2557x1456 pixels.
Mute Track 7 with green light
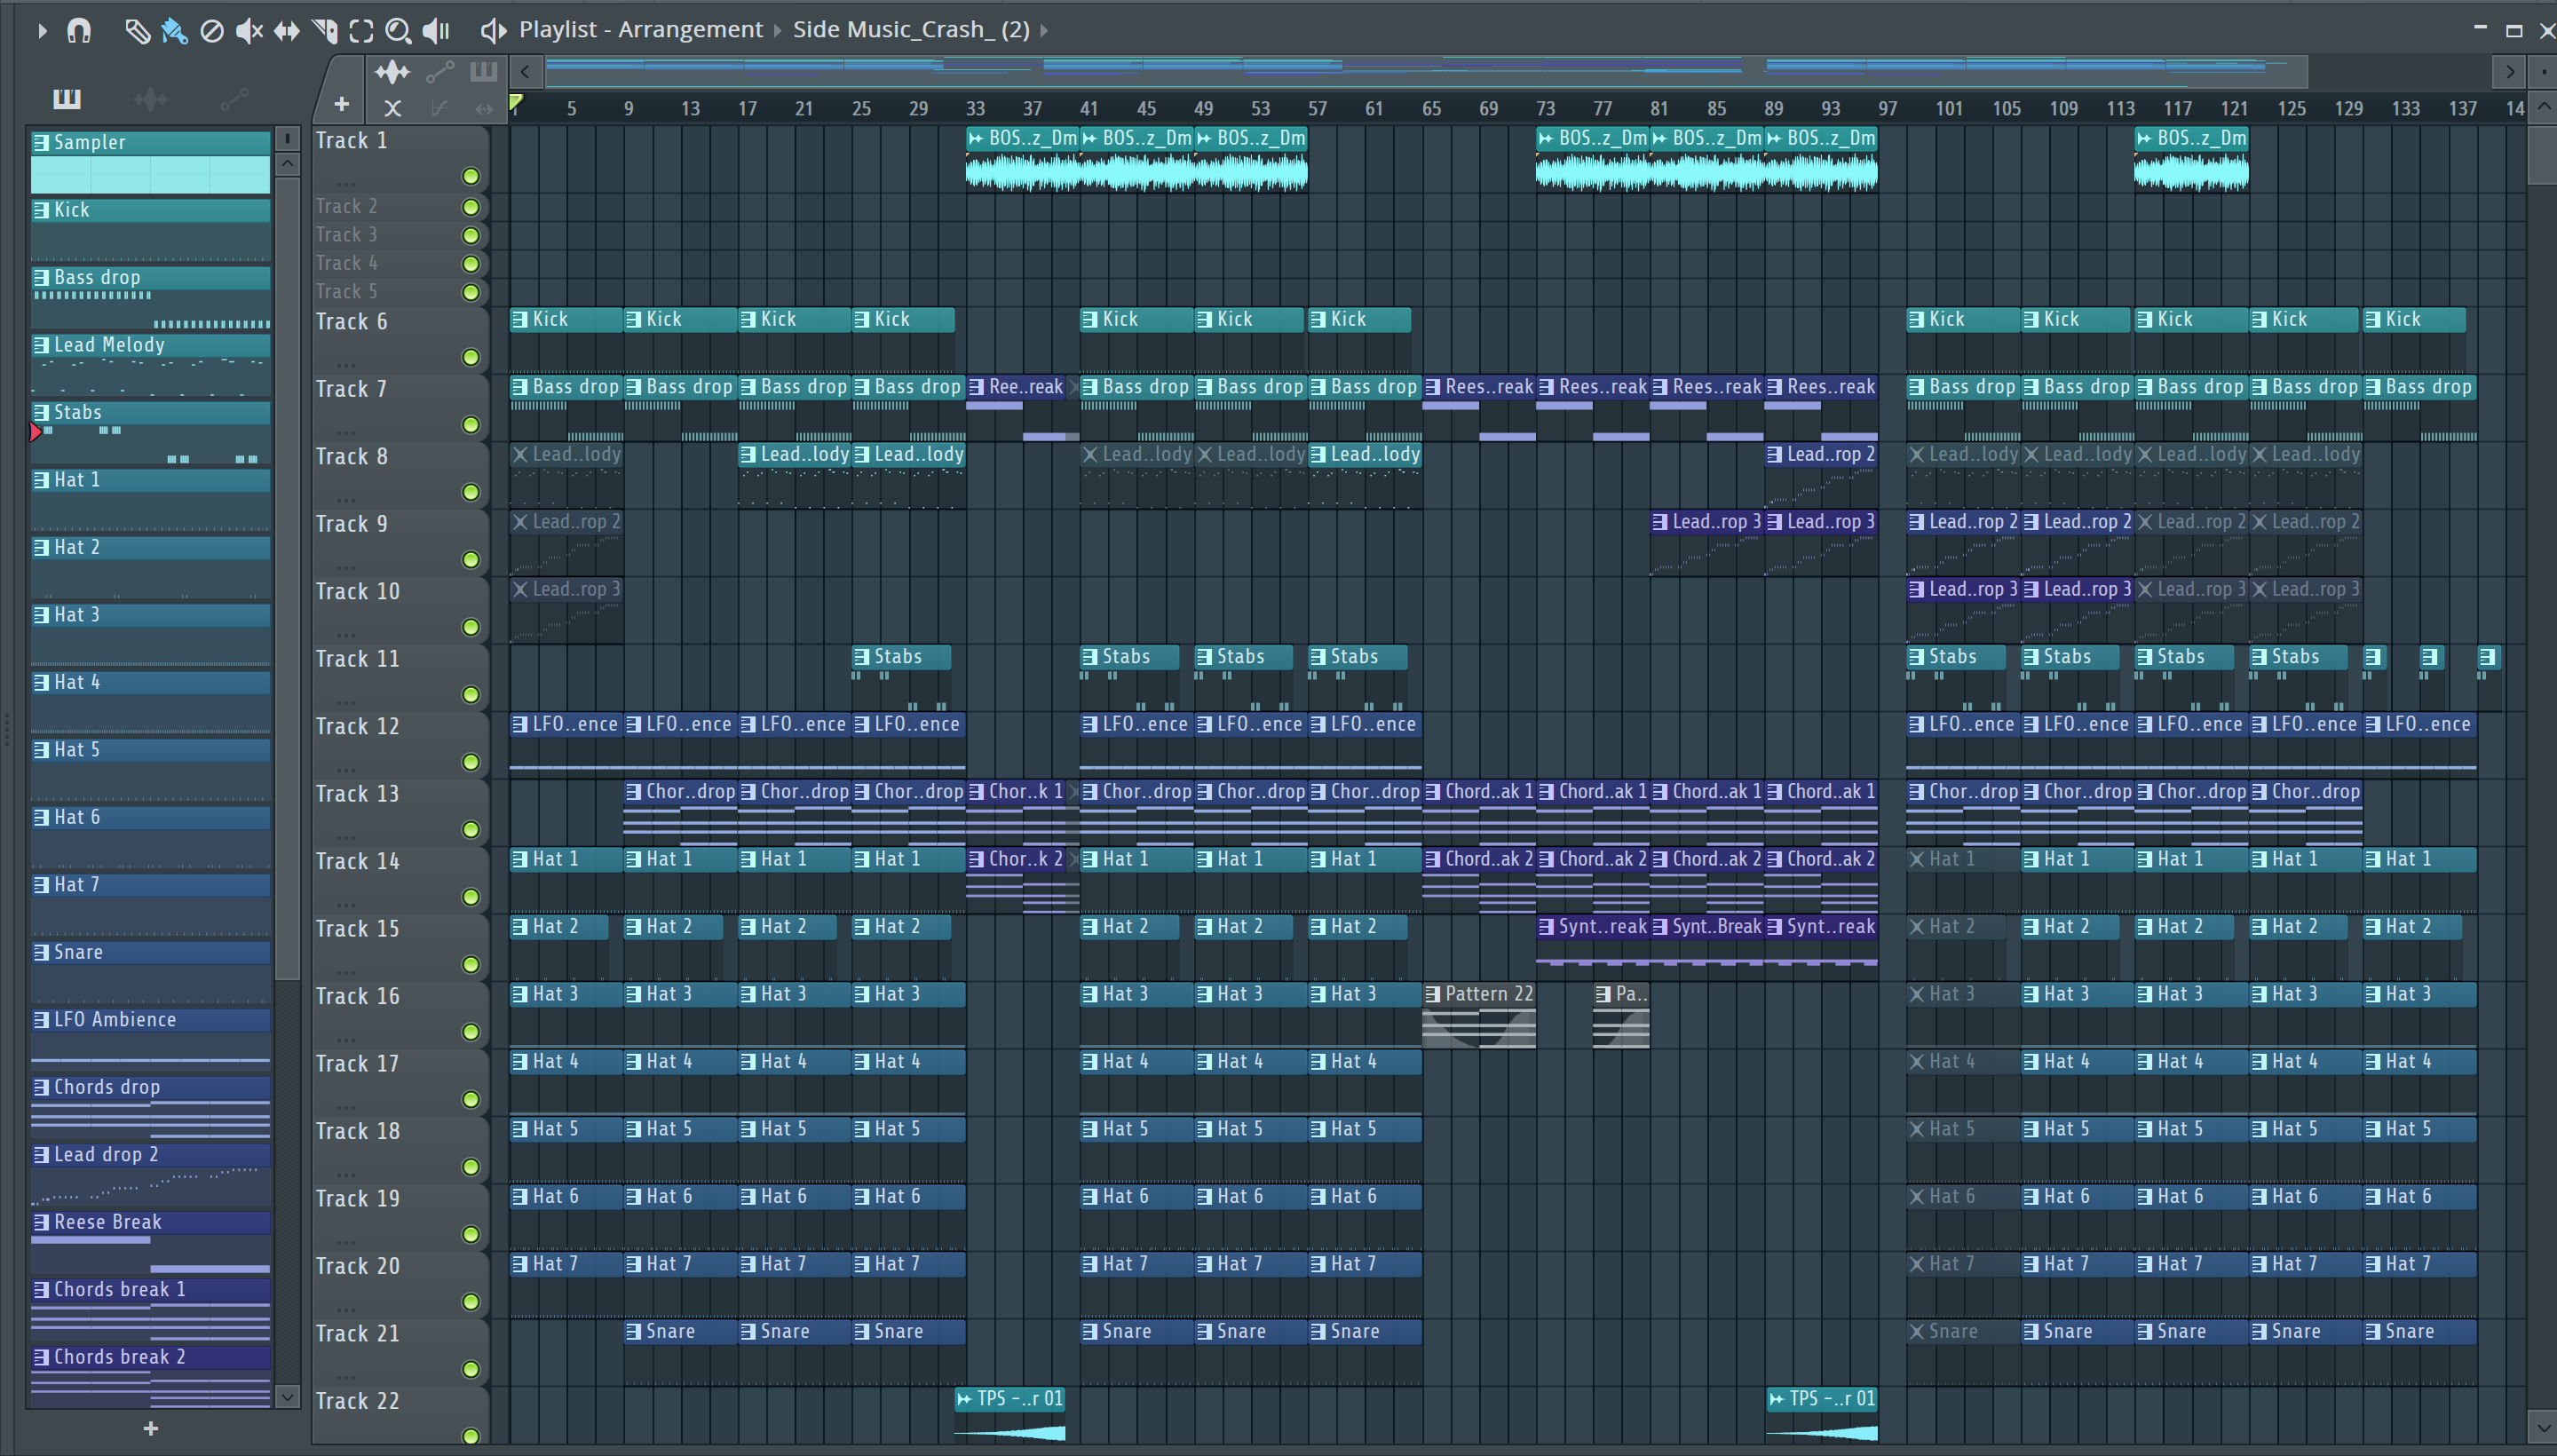[470, 425]
